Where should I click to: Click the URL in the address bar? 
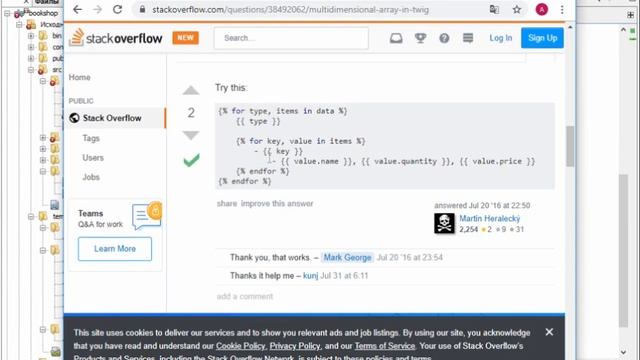290,9
